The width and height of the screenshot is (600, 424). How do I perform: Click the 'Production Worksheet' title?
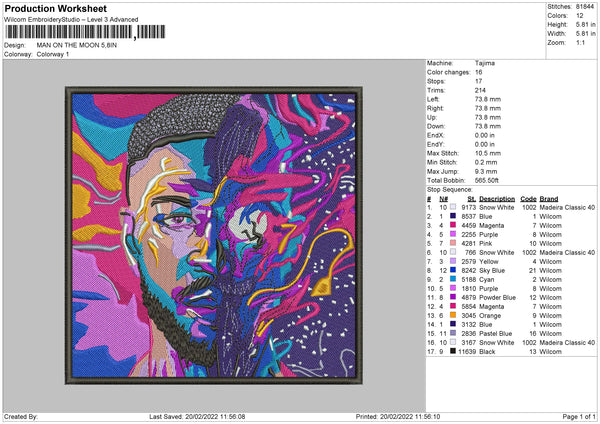tap(56, 8)
